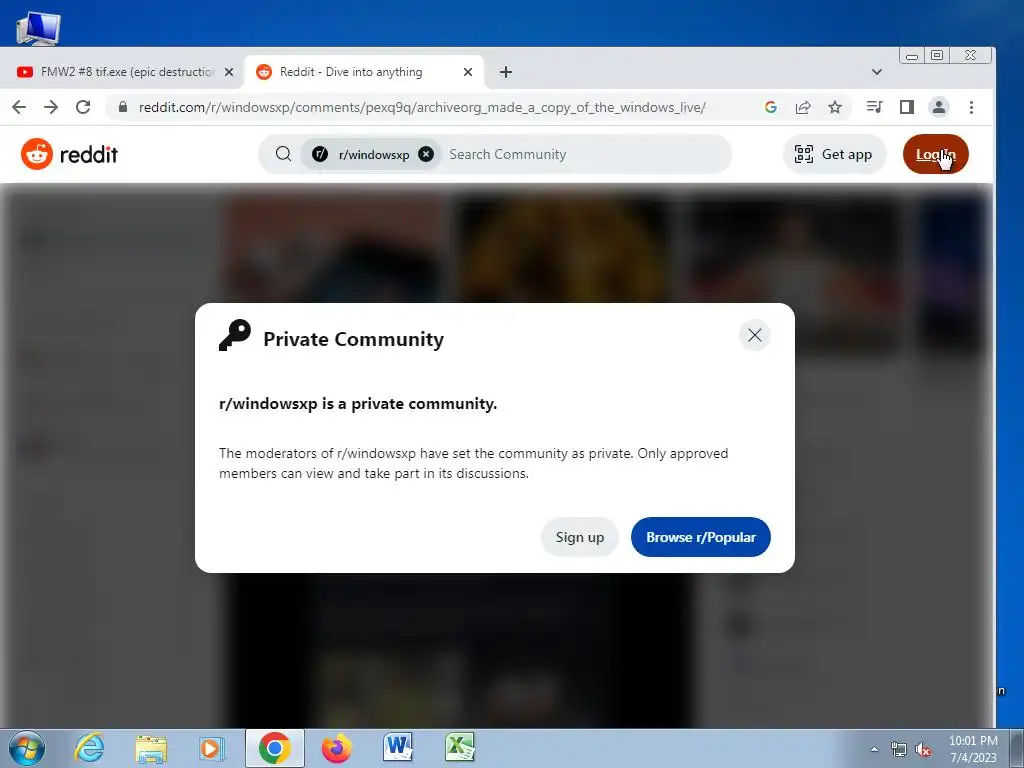Click the Get app button

[x=834, y=154]
